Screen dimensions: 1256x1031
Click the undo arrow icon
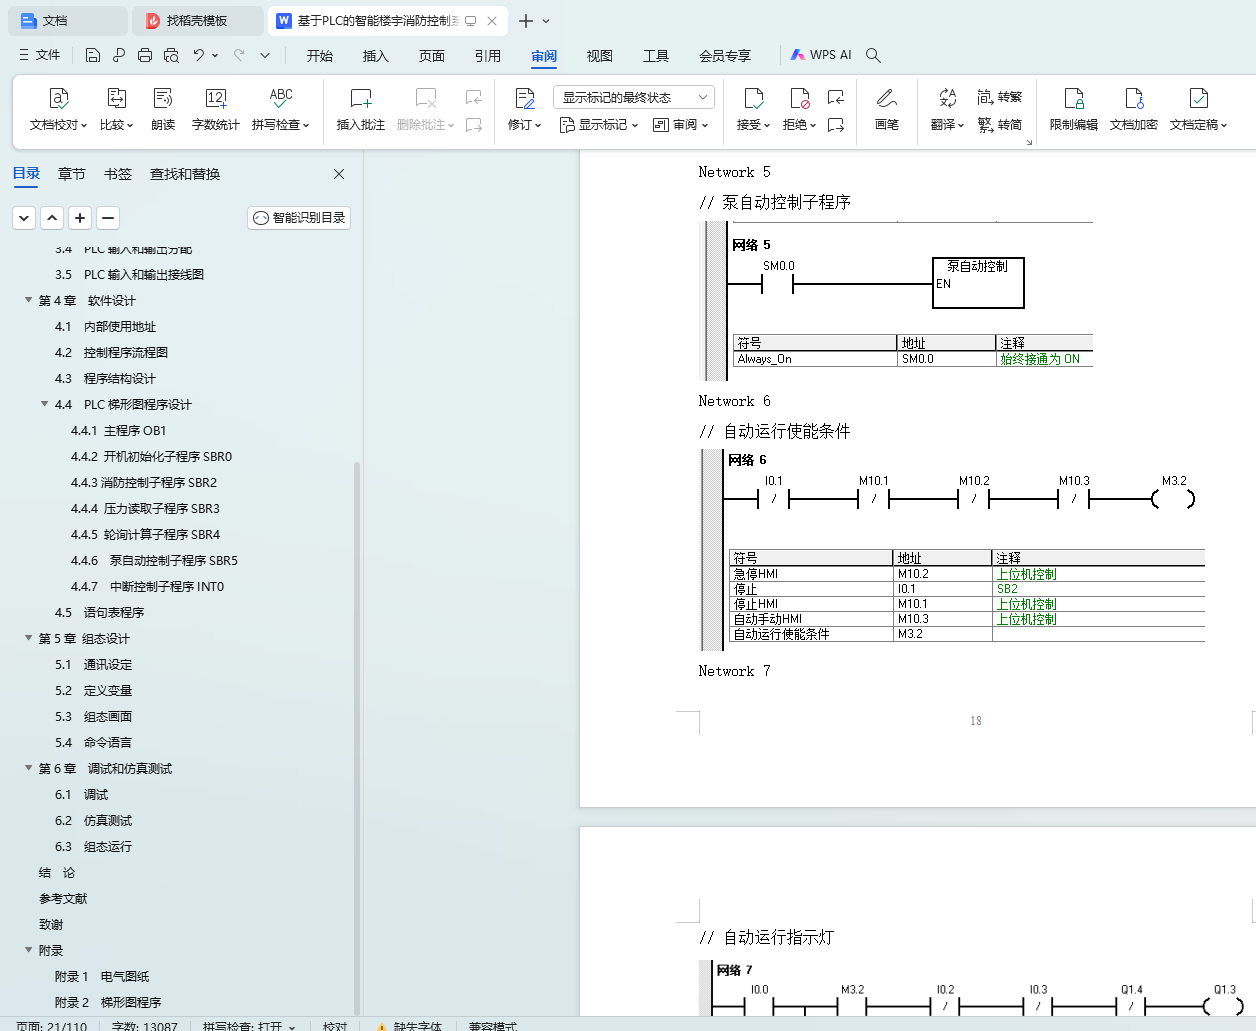[199, 55]
